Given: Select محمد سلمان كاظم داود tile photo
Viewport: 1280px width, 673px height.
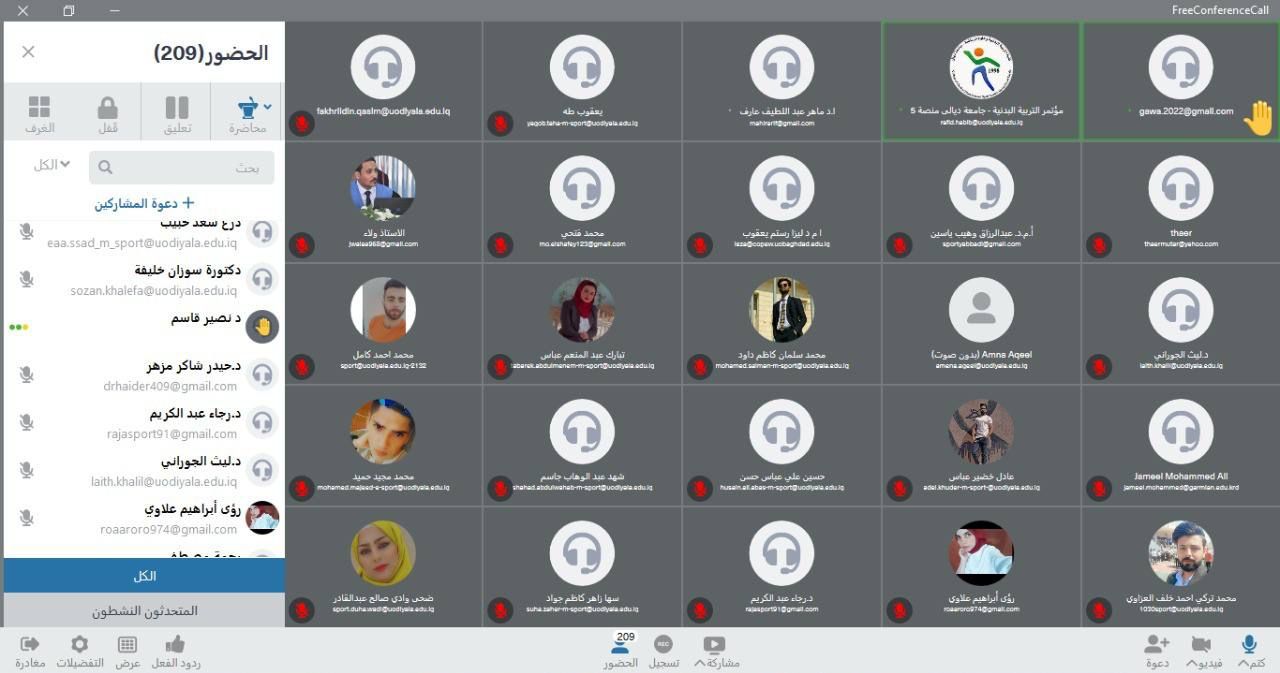Looking at the screenshot, I should (x=781, y=310).
